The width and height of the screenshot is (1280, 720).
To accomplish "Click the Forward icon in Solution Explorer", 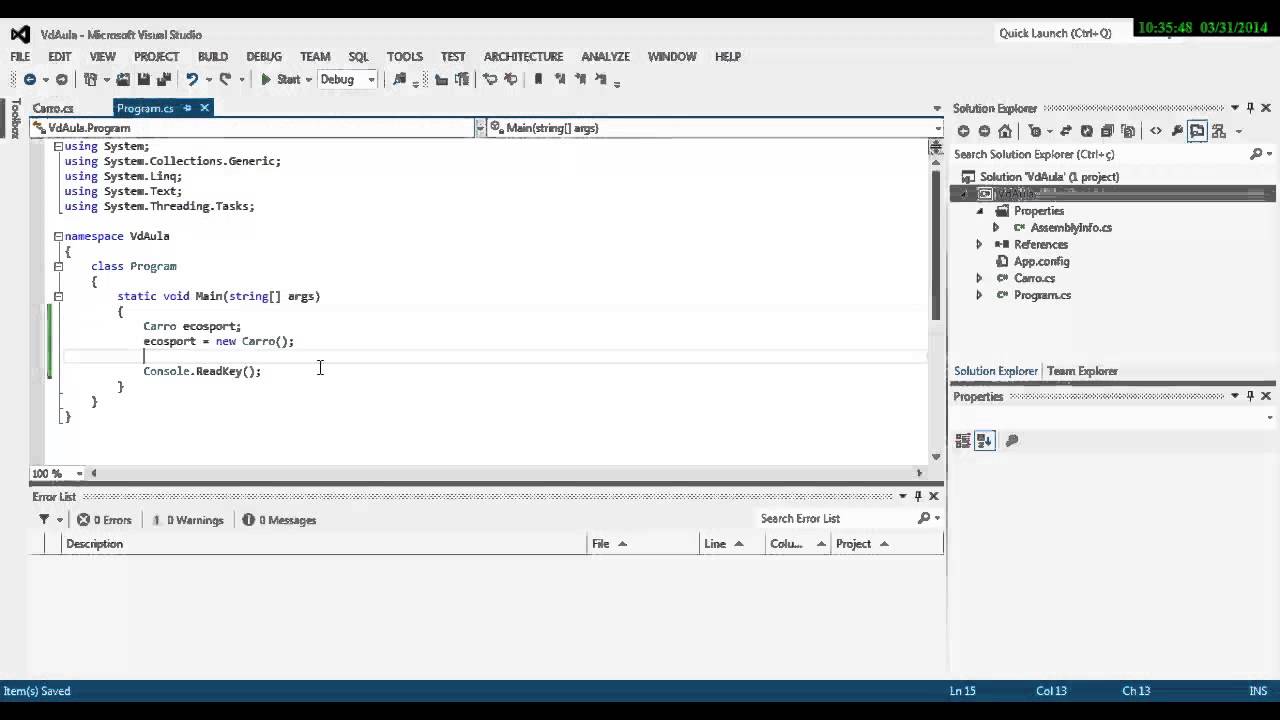I will [984, 131].
